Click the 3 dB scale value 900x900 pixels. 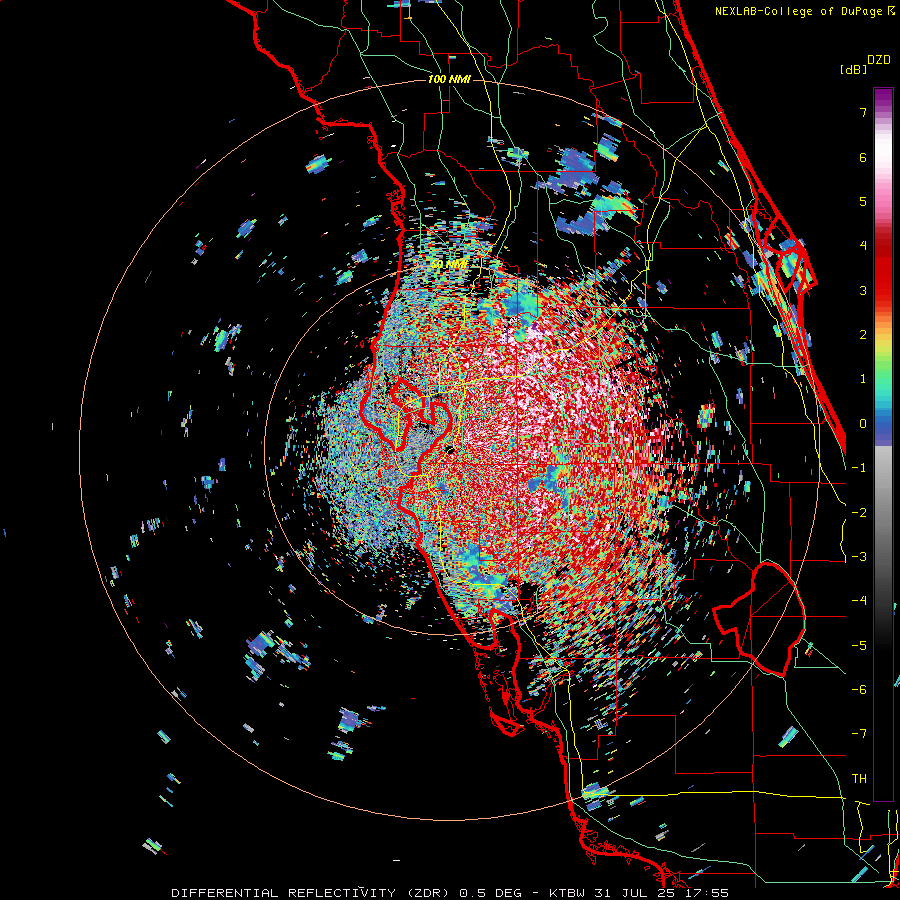863,290
